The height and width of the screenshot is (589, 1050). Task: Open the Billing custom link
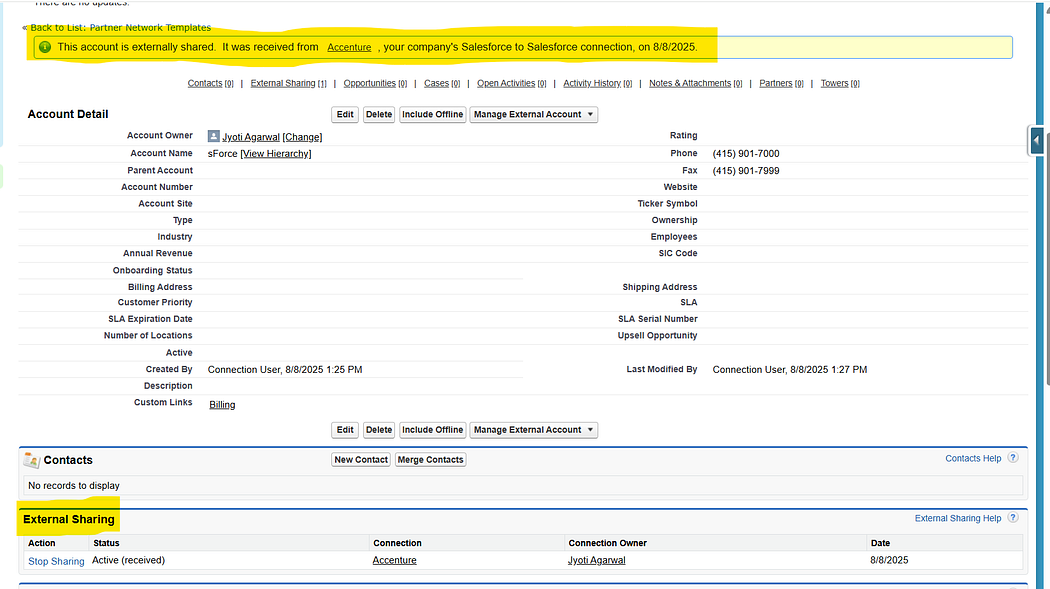click(x=222, y=405)
